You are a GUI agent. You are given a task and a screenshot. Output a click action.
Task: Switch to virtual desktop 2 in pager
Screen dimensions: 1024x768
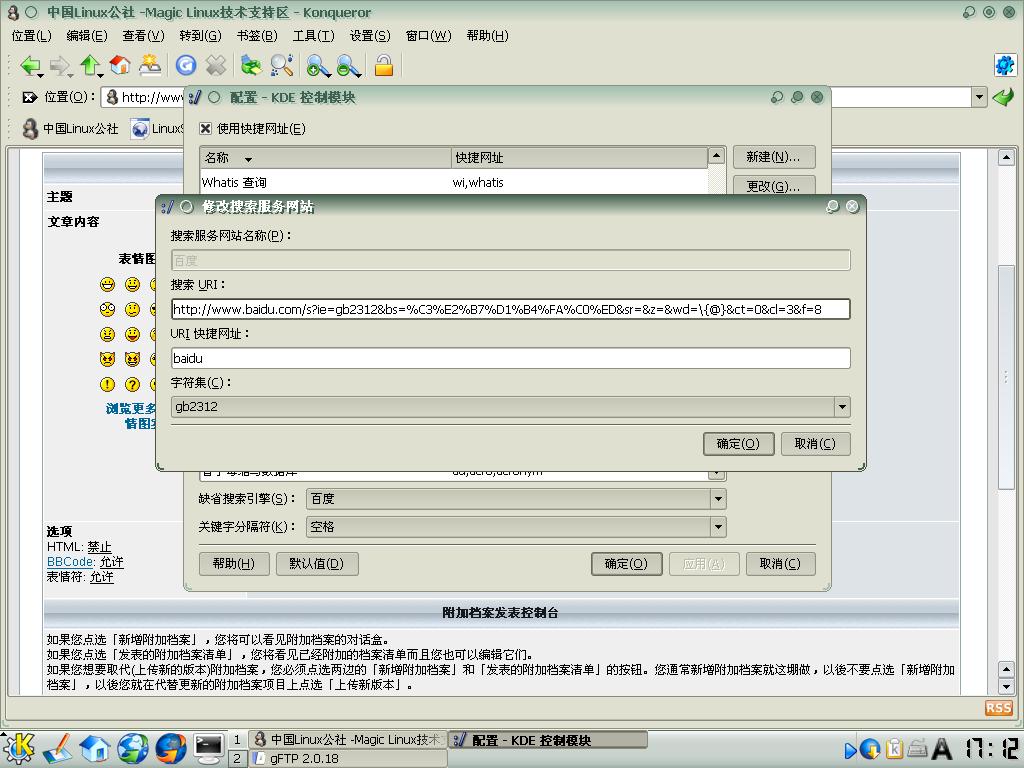coord(237,758)
